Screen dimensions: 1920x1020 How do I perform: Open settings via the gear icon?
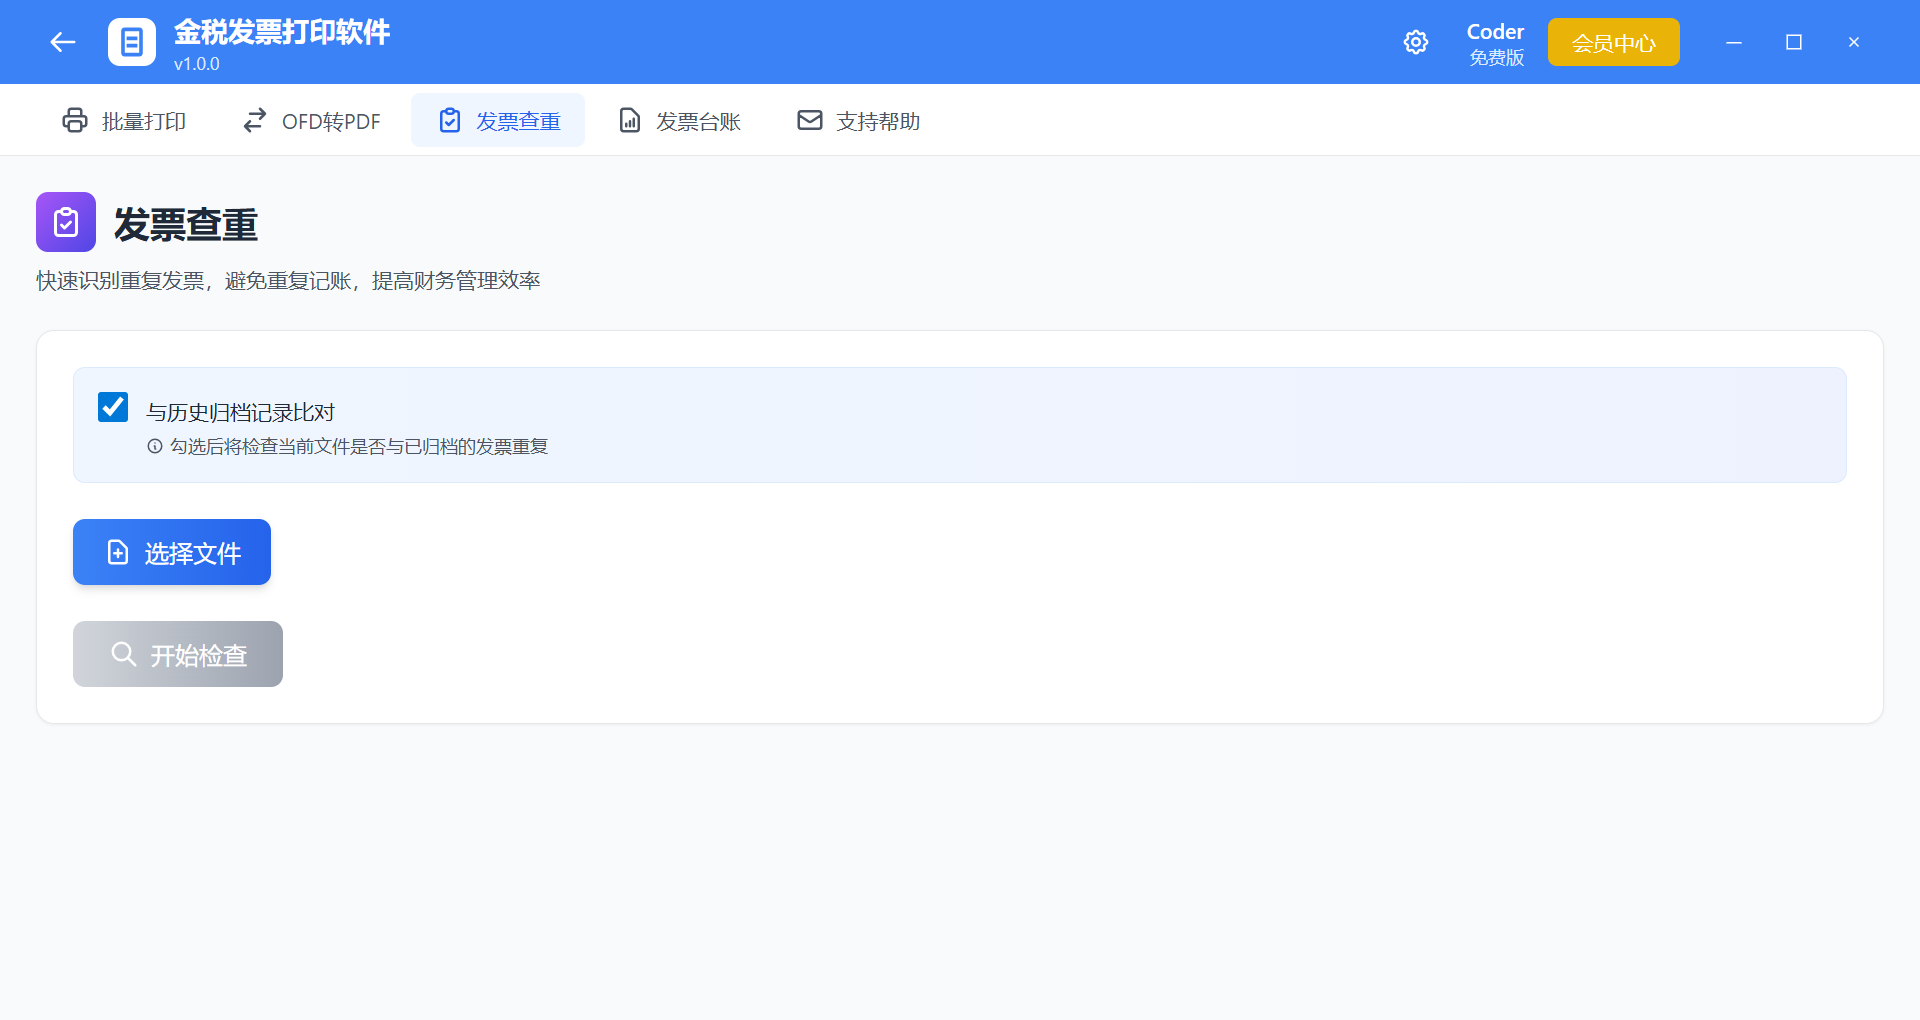(1416, 41)
